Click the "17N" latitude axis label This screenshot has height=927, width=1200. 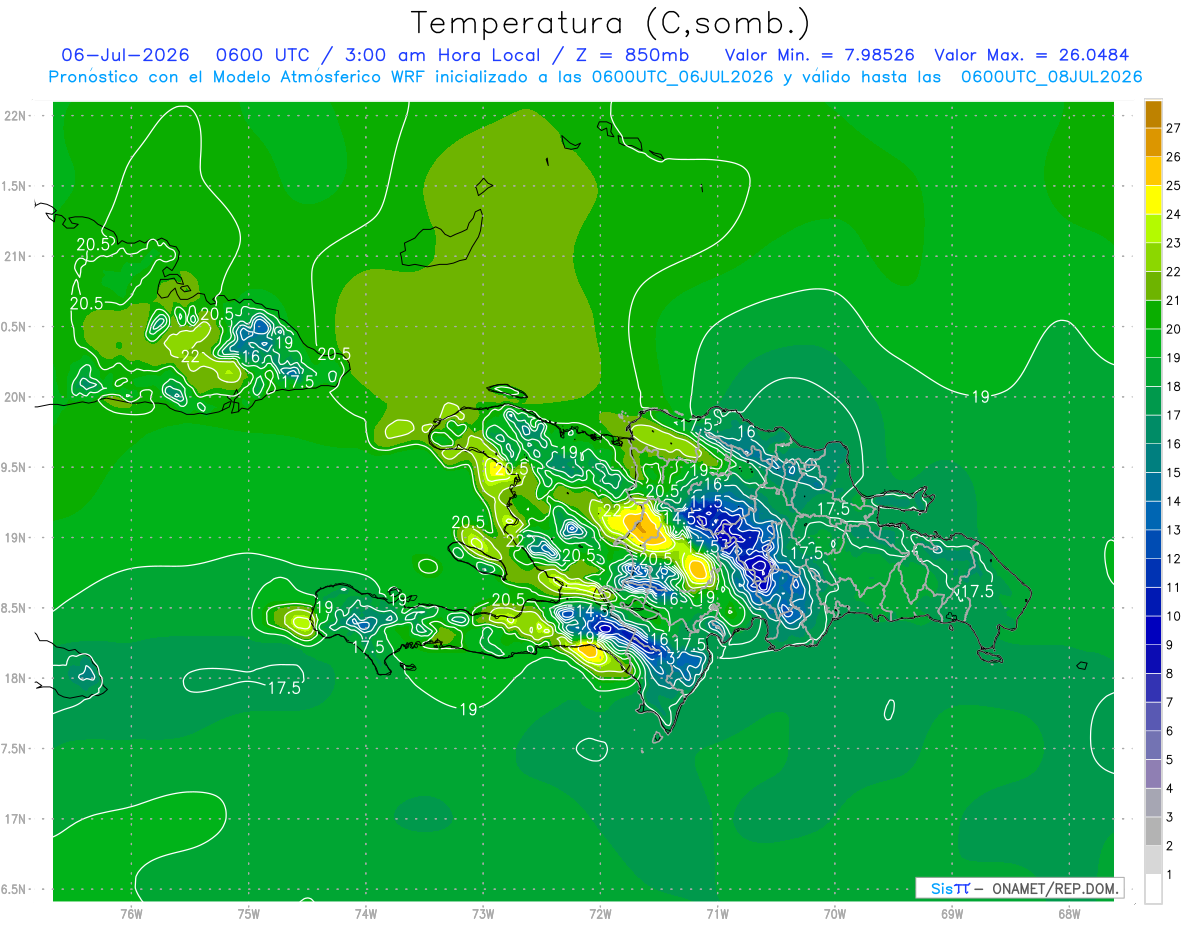15,819
